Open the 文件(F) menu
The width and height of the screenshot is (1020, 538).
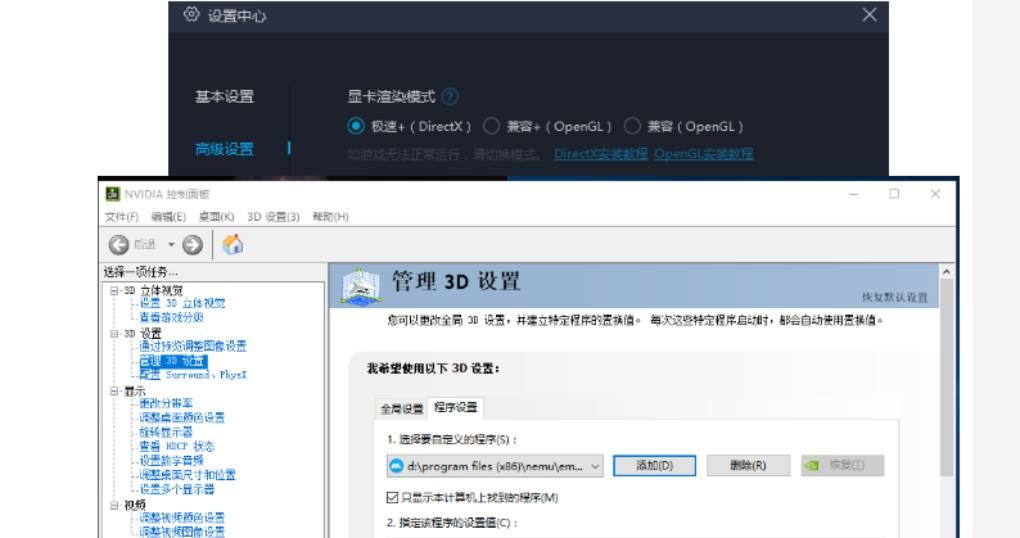[x=122, y=217]
